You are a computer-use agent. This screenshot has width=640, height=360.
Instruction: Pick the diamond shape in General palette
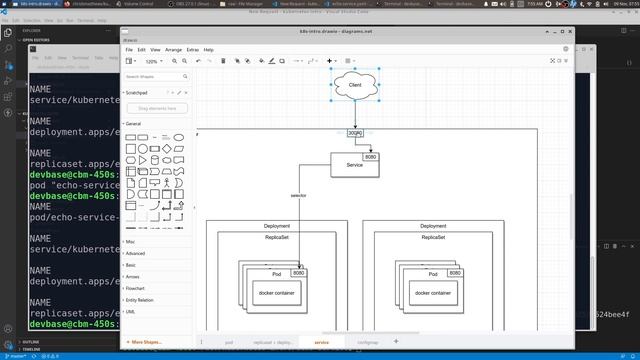167,149
